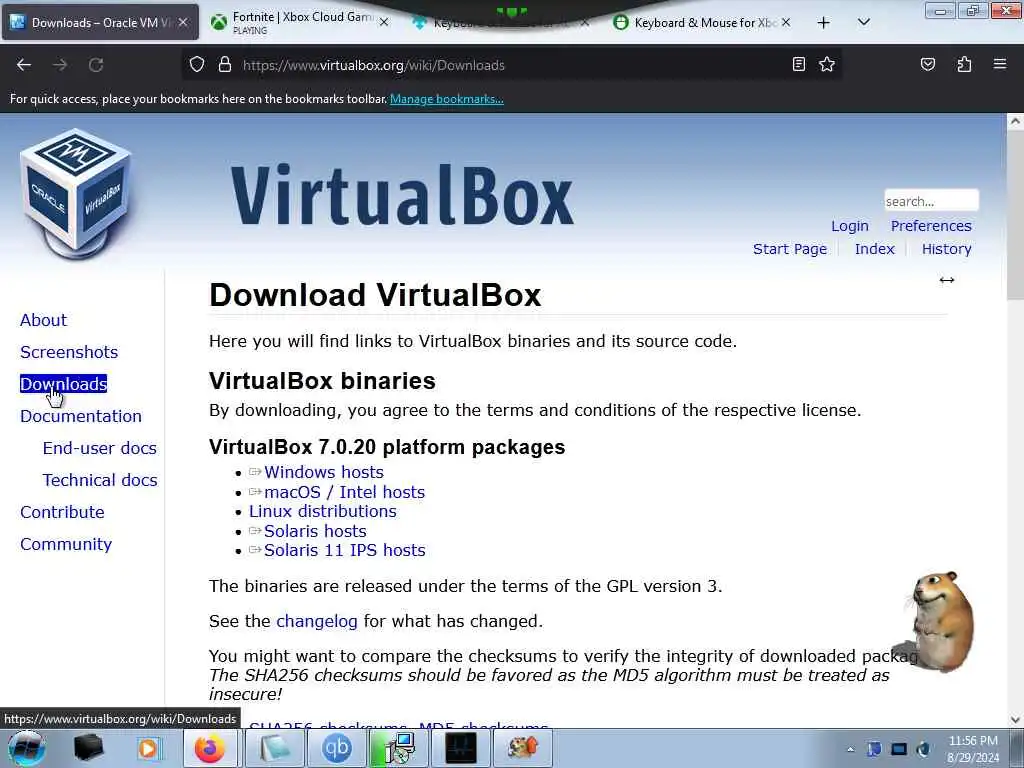Click the vertical scrollbar thumb

pos(1015,214)
